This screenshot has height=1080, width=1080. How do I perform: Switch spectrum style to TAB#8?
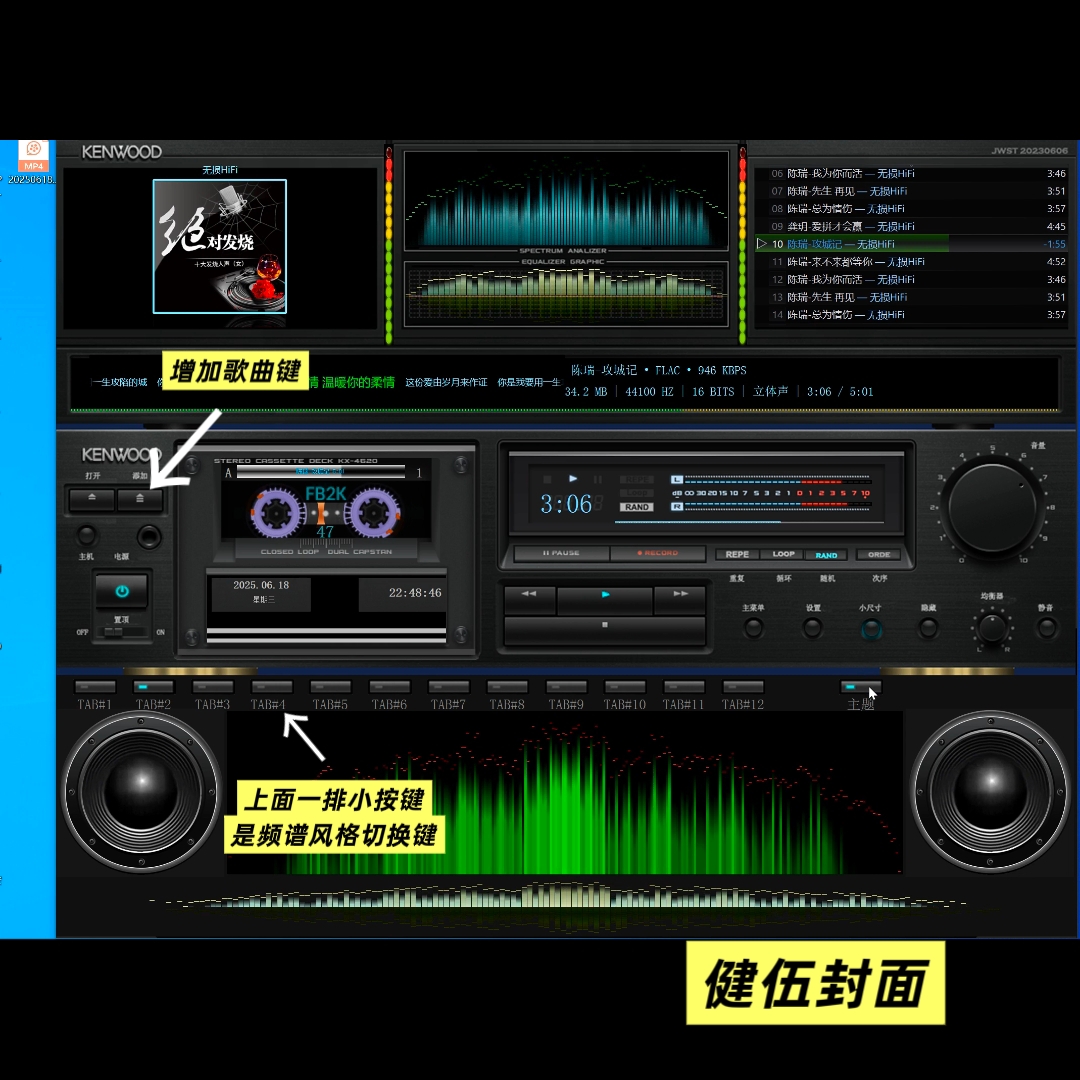[507, 687]
